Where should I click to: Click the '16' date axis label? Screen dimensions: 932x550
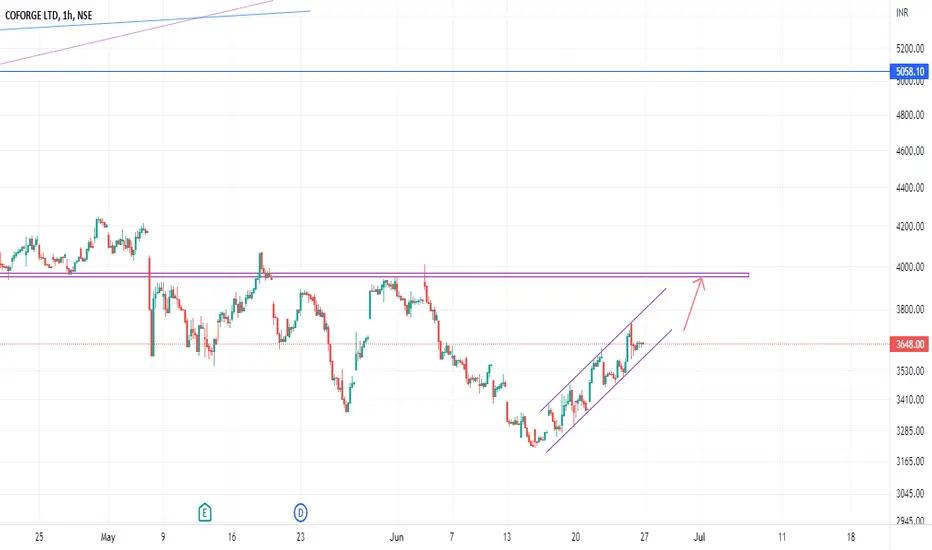[x=232, y=537]
